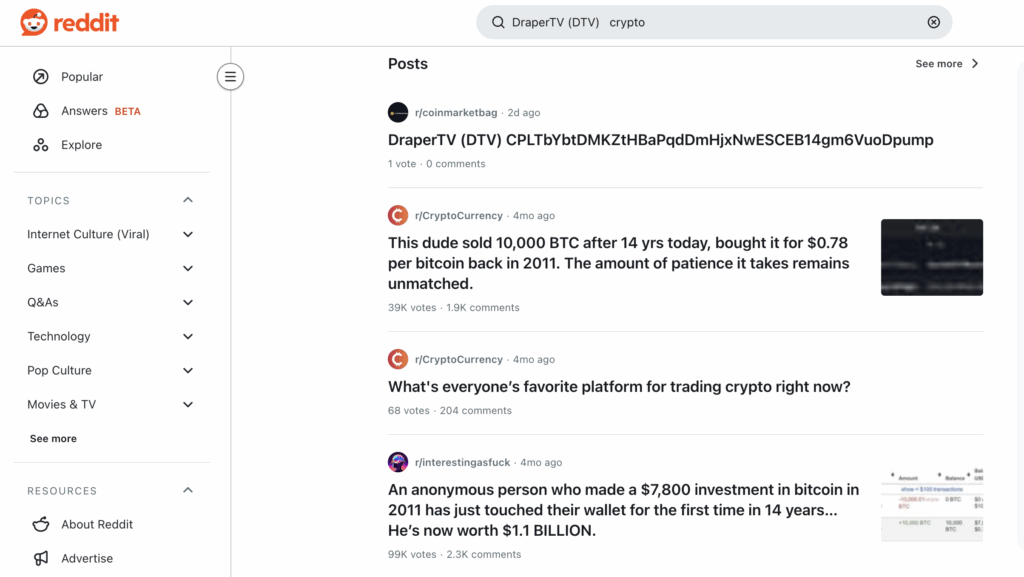Open the 10,000 BTC post thumbnail

point(931,257)
